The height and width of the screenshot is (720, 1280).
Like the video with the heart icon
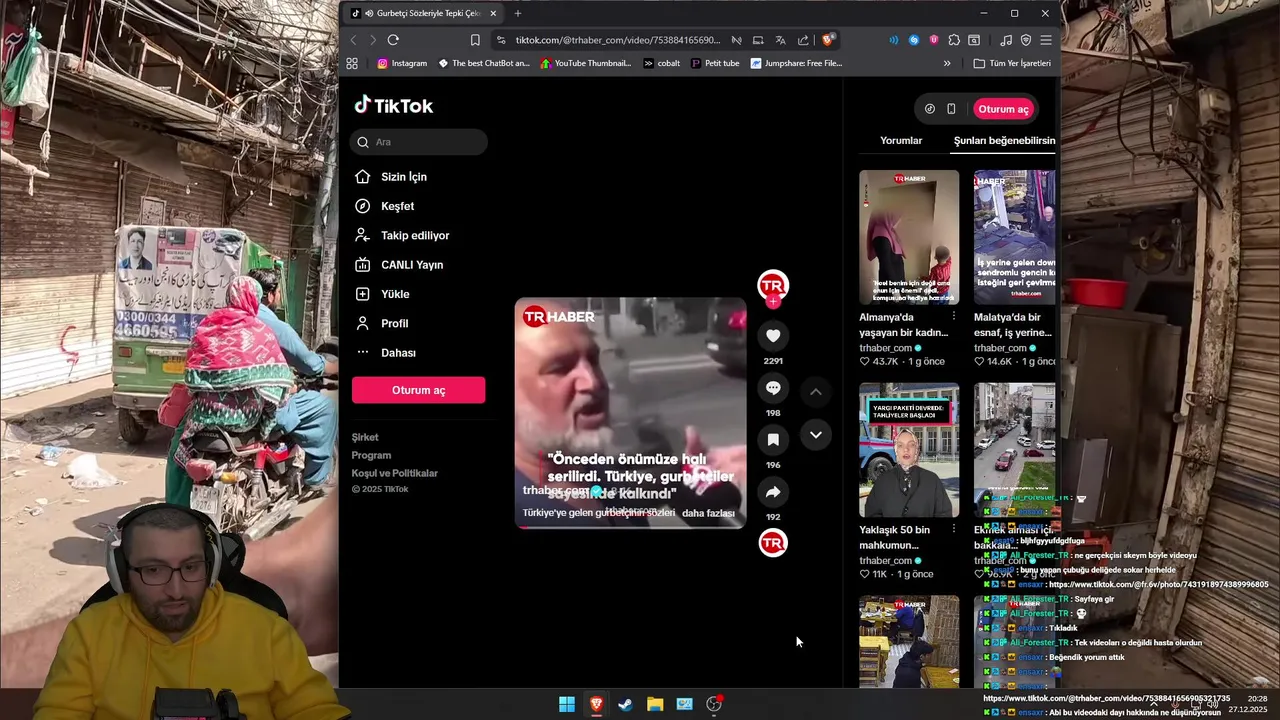coord(773,336)
